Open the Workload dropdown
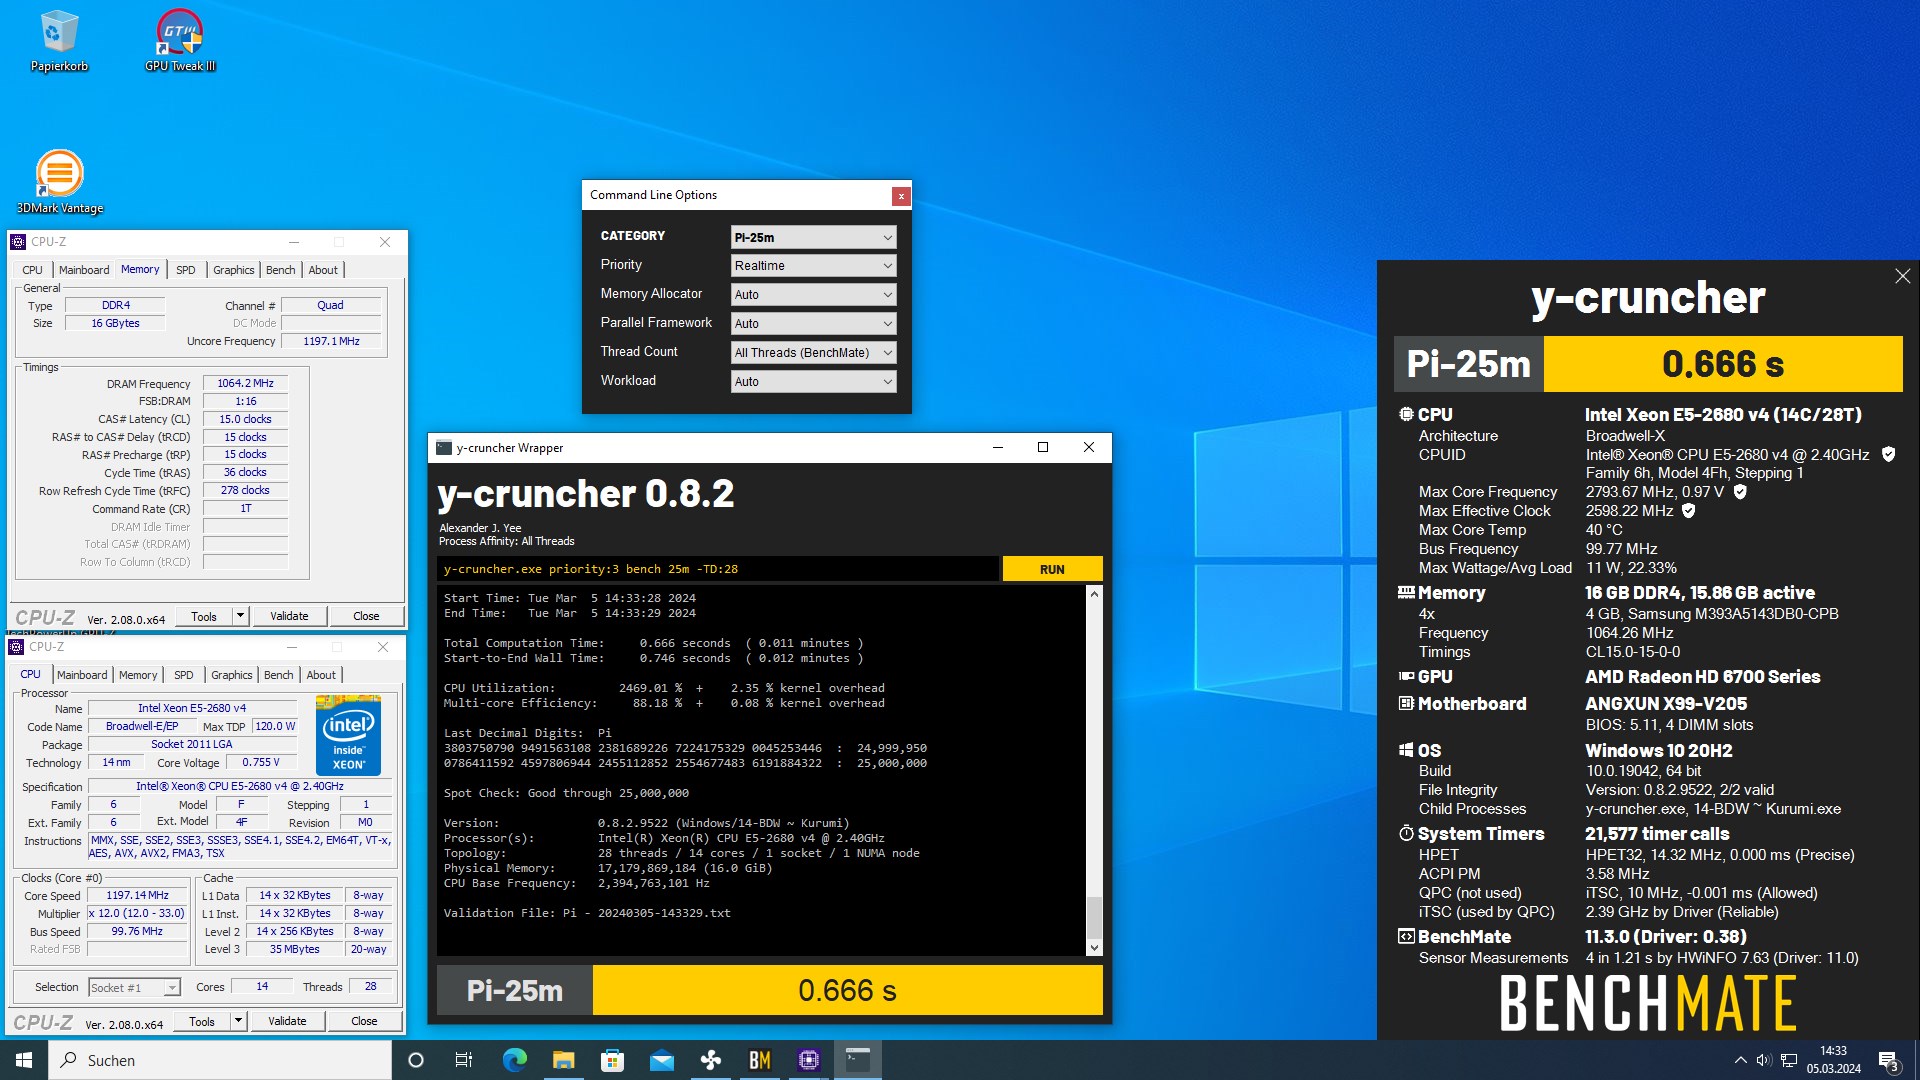Screen dimensions: 1920x1080 813,381
